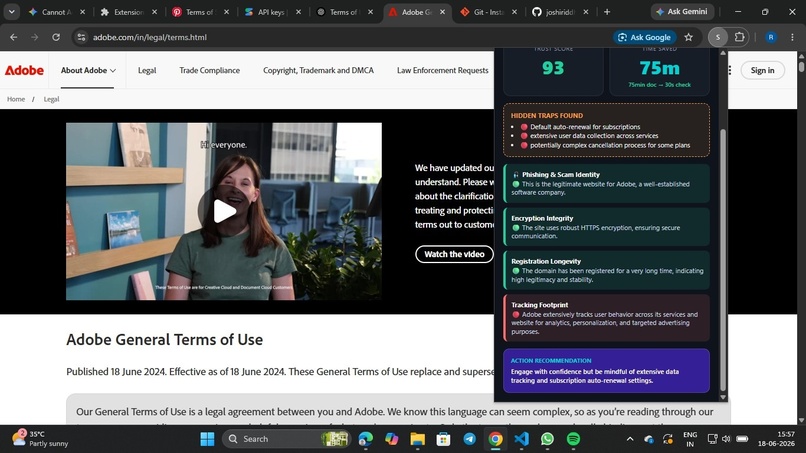Open the Legal nav item
The height and width of the screenshot is (453, 806).
(147, 70)
